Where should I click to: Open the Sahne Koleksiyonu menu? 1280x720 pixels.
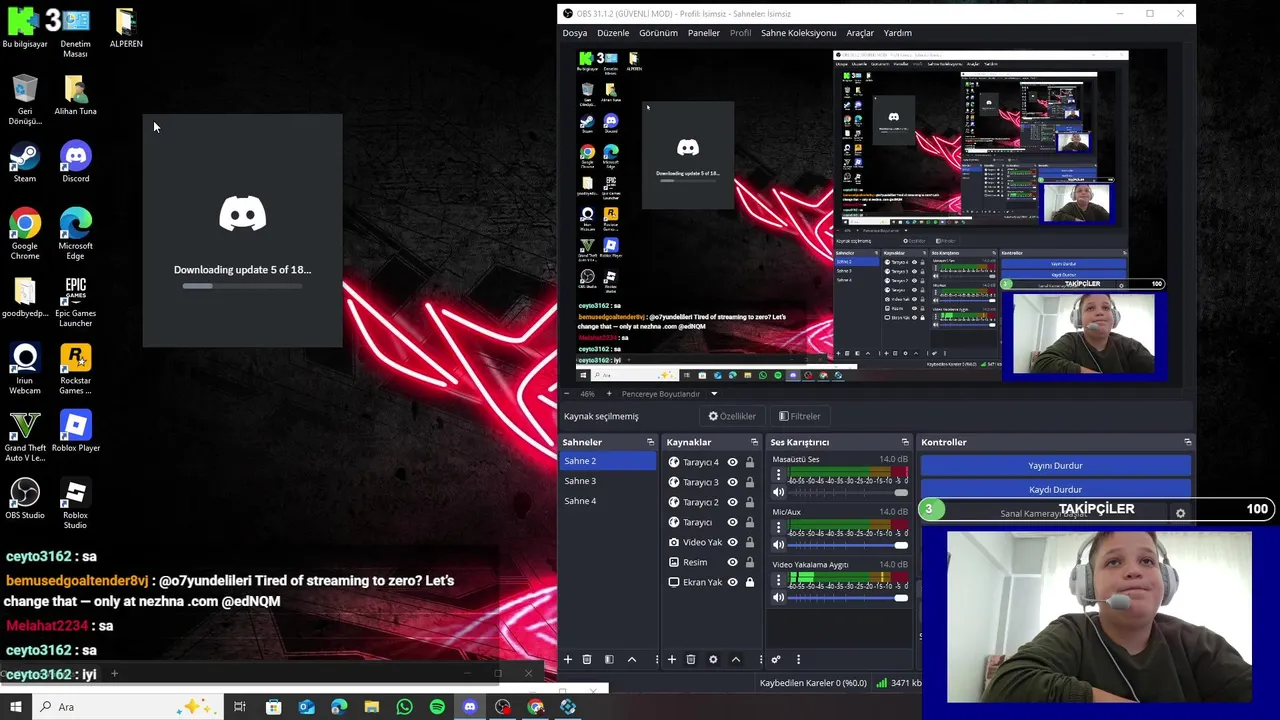[x=798, y=33]
